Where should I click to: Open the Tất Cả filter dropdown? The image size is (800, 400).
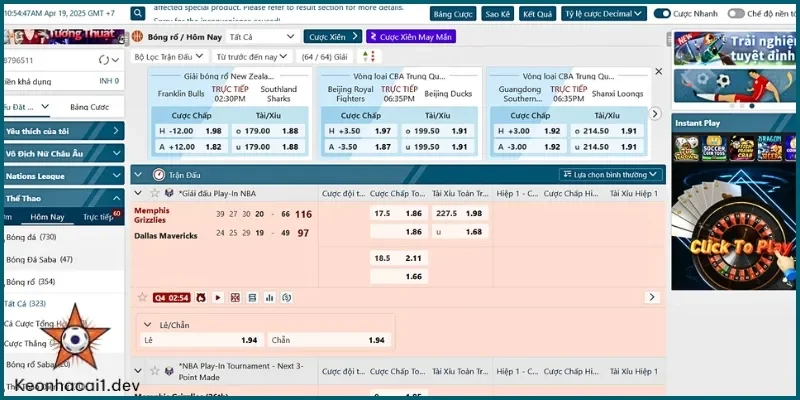click(262, 37)
